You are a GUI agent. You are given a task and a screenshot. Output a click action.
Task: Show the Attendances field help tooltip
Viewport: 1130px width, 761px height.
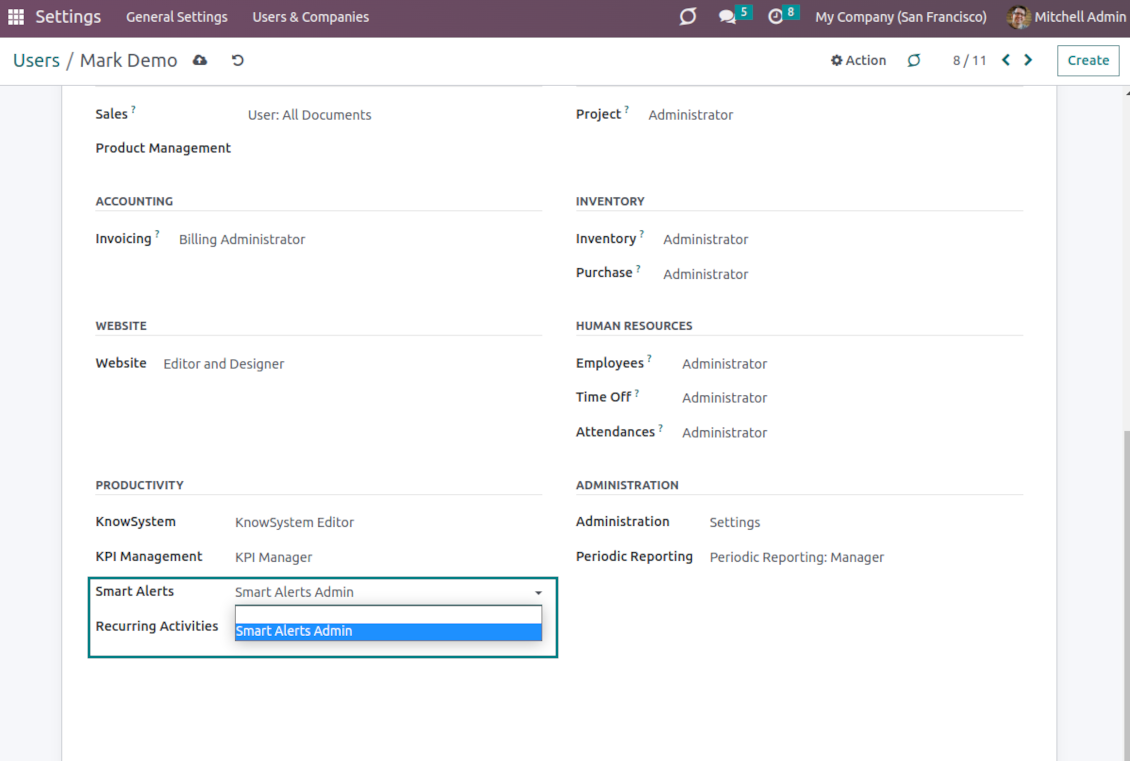660,427
